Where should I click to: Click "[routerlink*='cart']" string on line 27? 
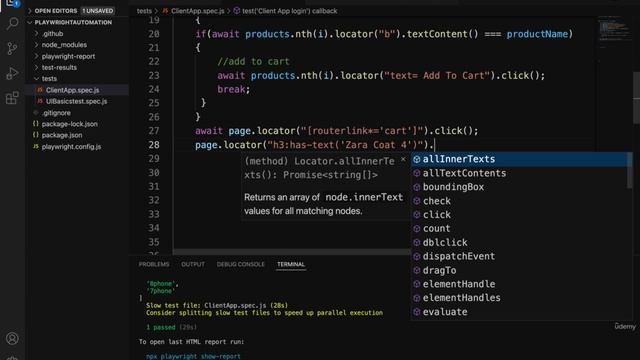click(x=362, y=131)
